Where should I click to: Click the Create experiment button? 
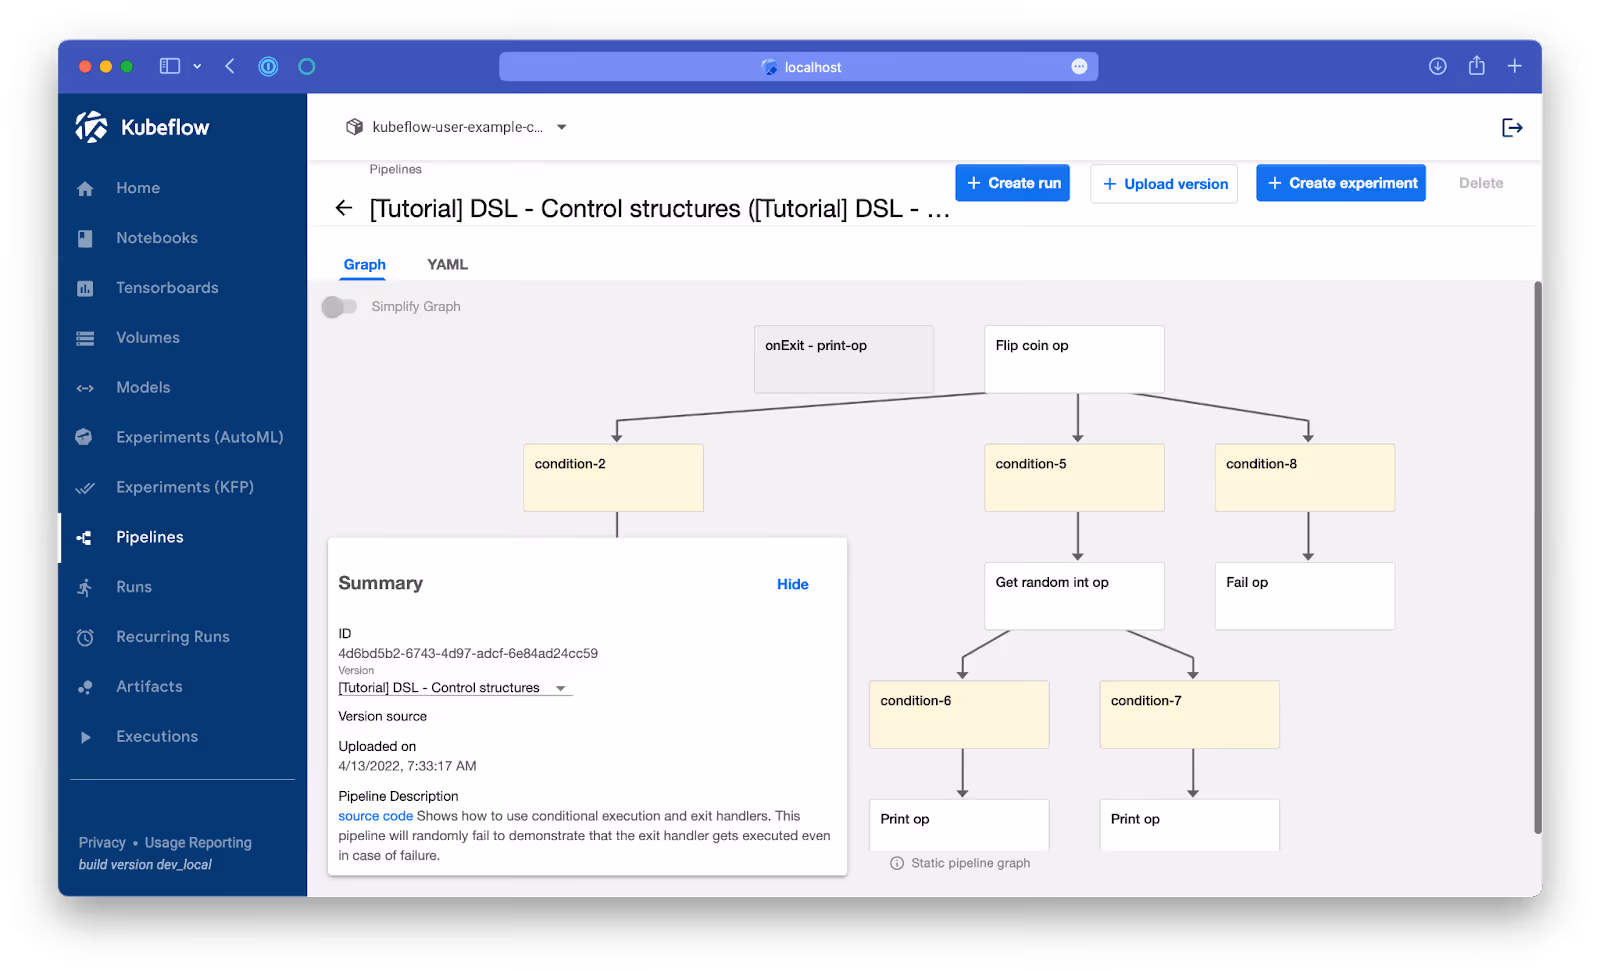click(1341, 183)
